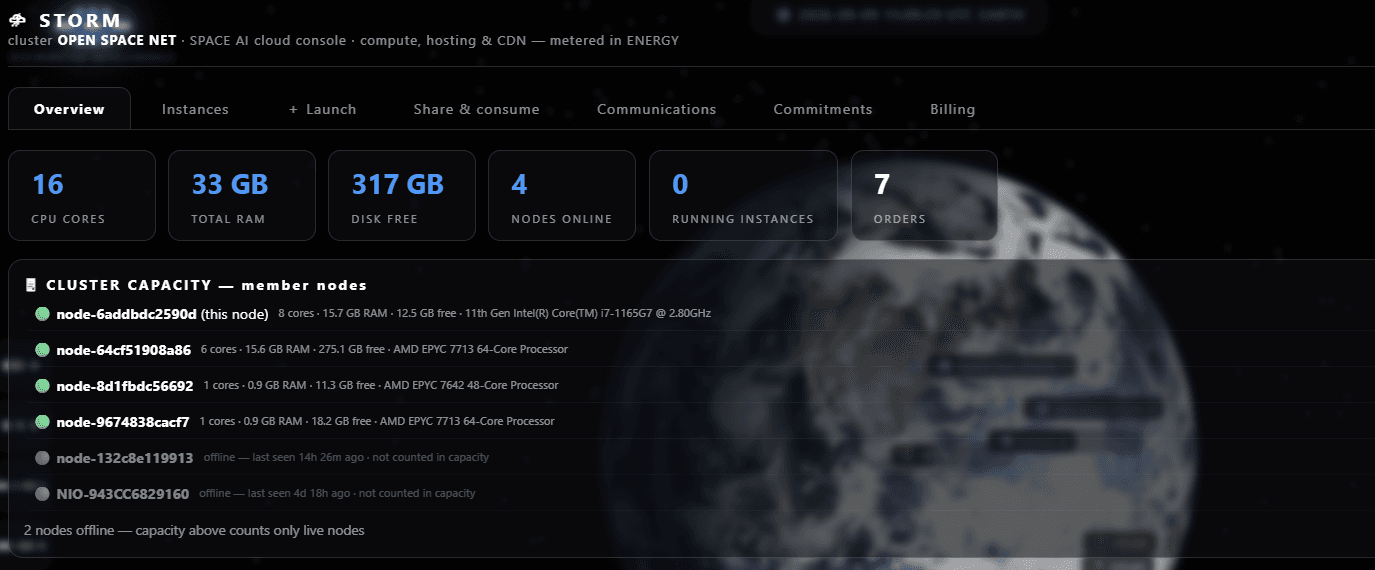The height and width of the screenshot is (570, 1375).
Task: Open the 7 ORDERS card
Action: [x=924, y=195]
